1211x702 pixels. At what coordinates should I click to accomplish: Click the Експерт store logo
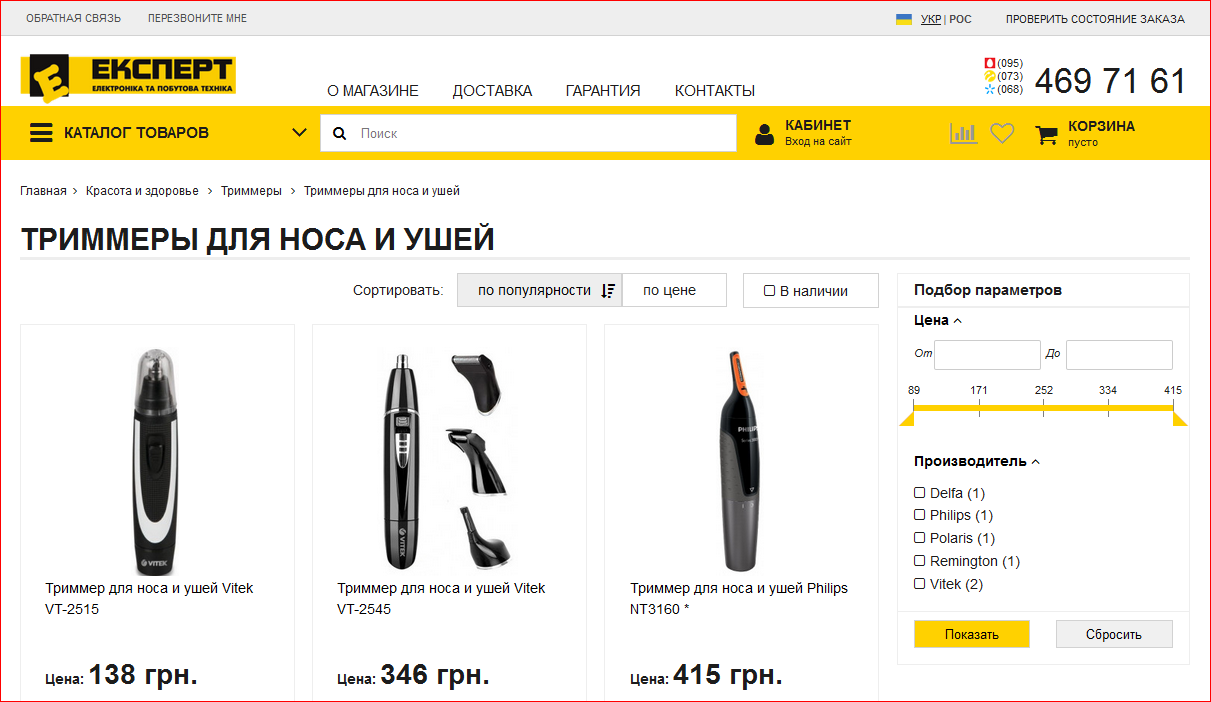pos(127,77)
